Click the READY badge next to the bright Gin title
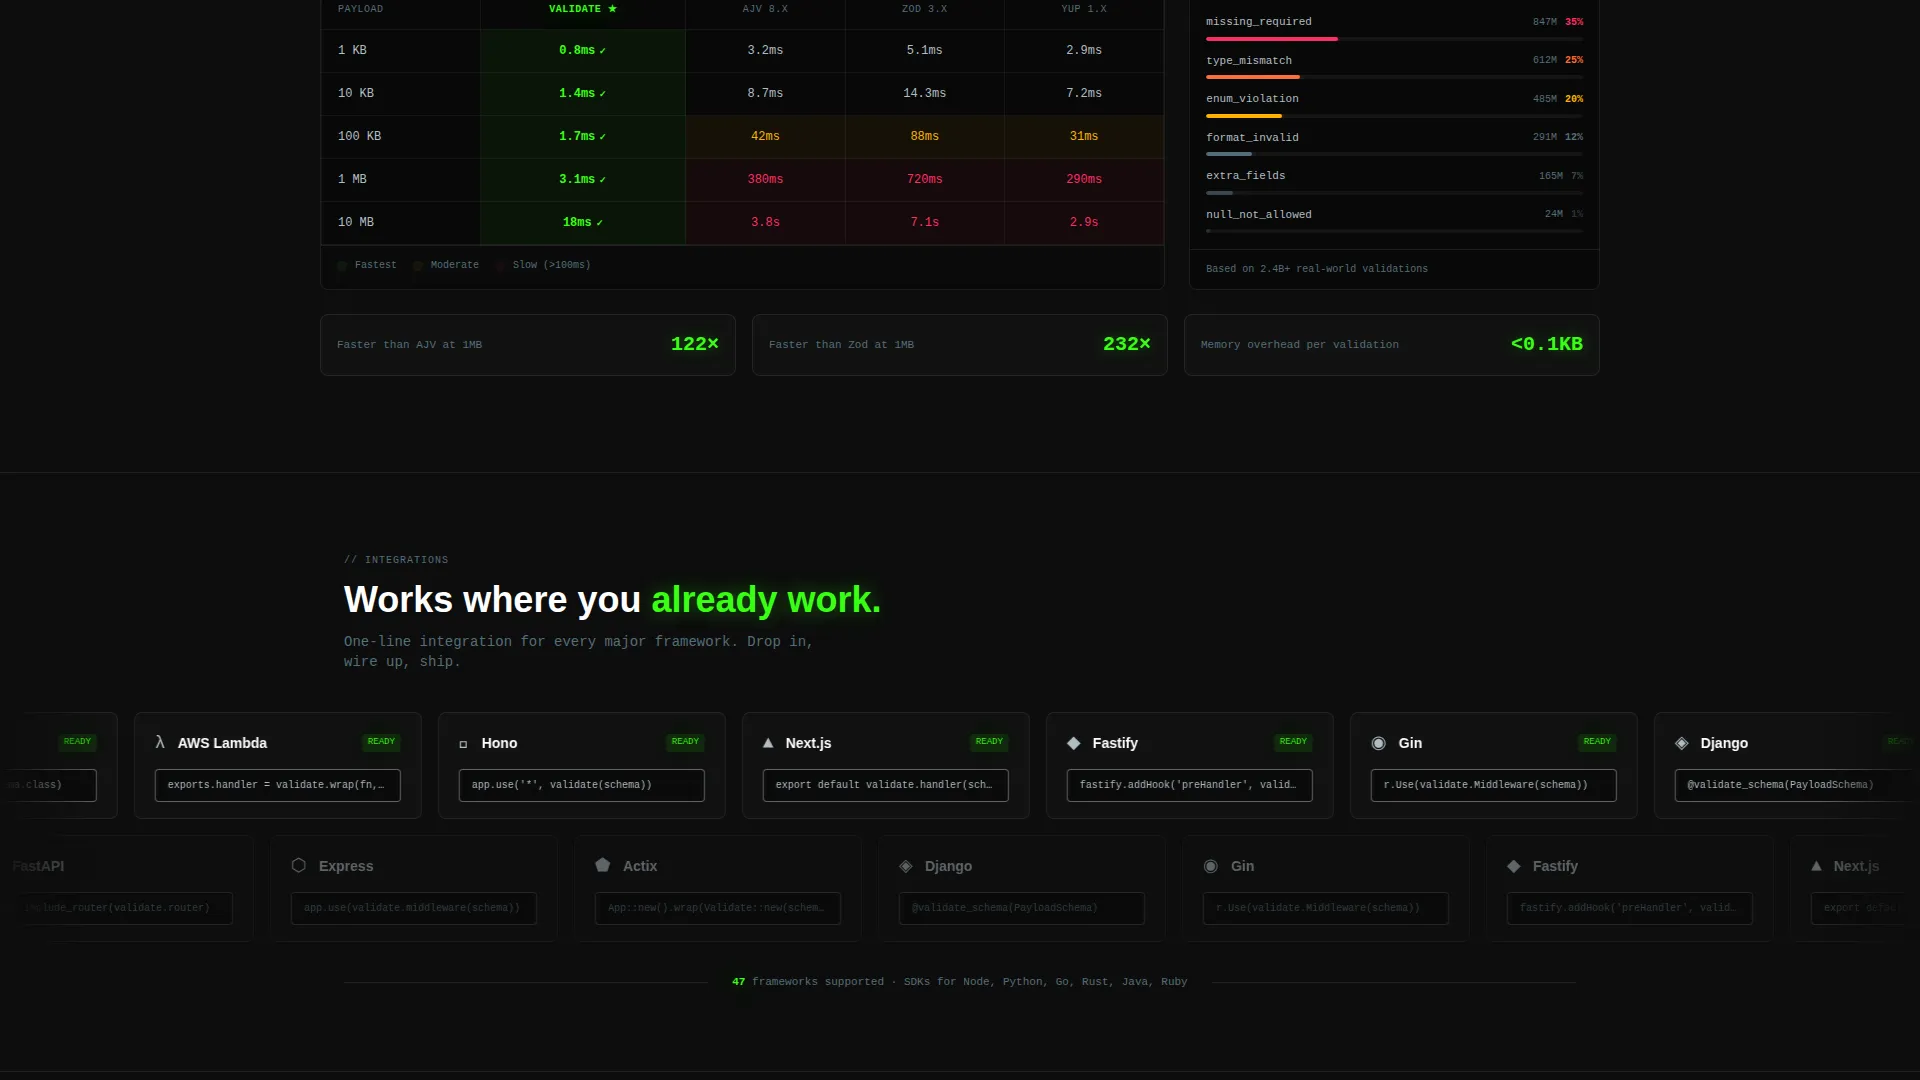1920x1080 pixels. click(x=1597, y=742)
